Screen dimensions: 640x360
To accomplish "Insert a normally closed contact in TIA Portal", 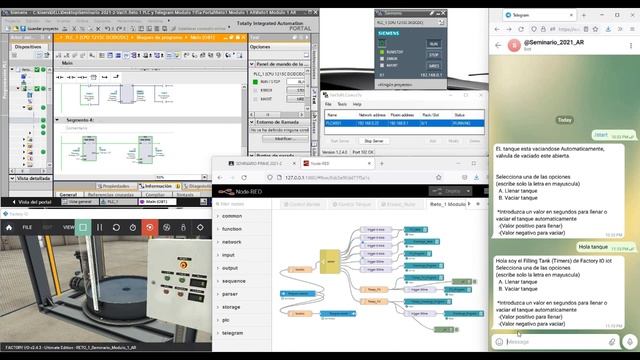I will (71, 77).
